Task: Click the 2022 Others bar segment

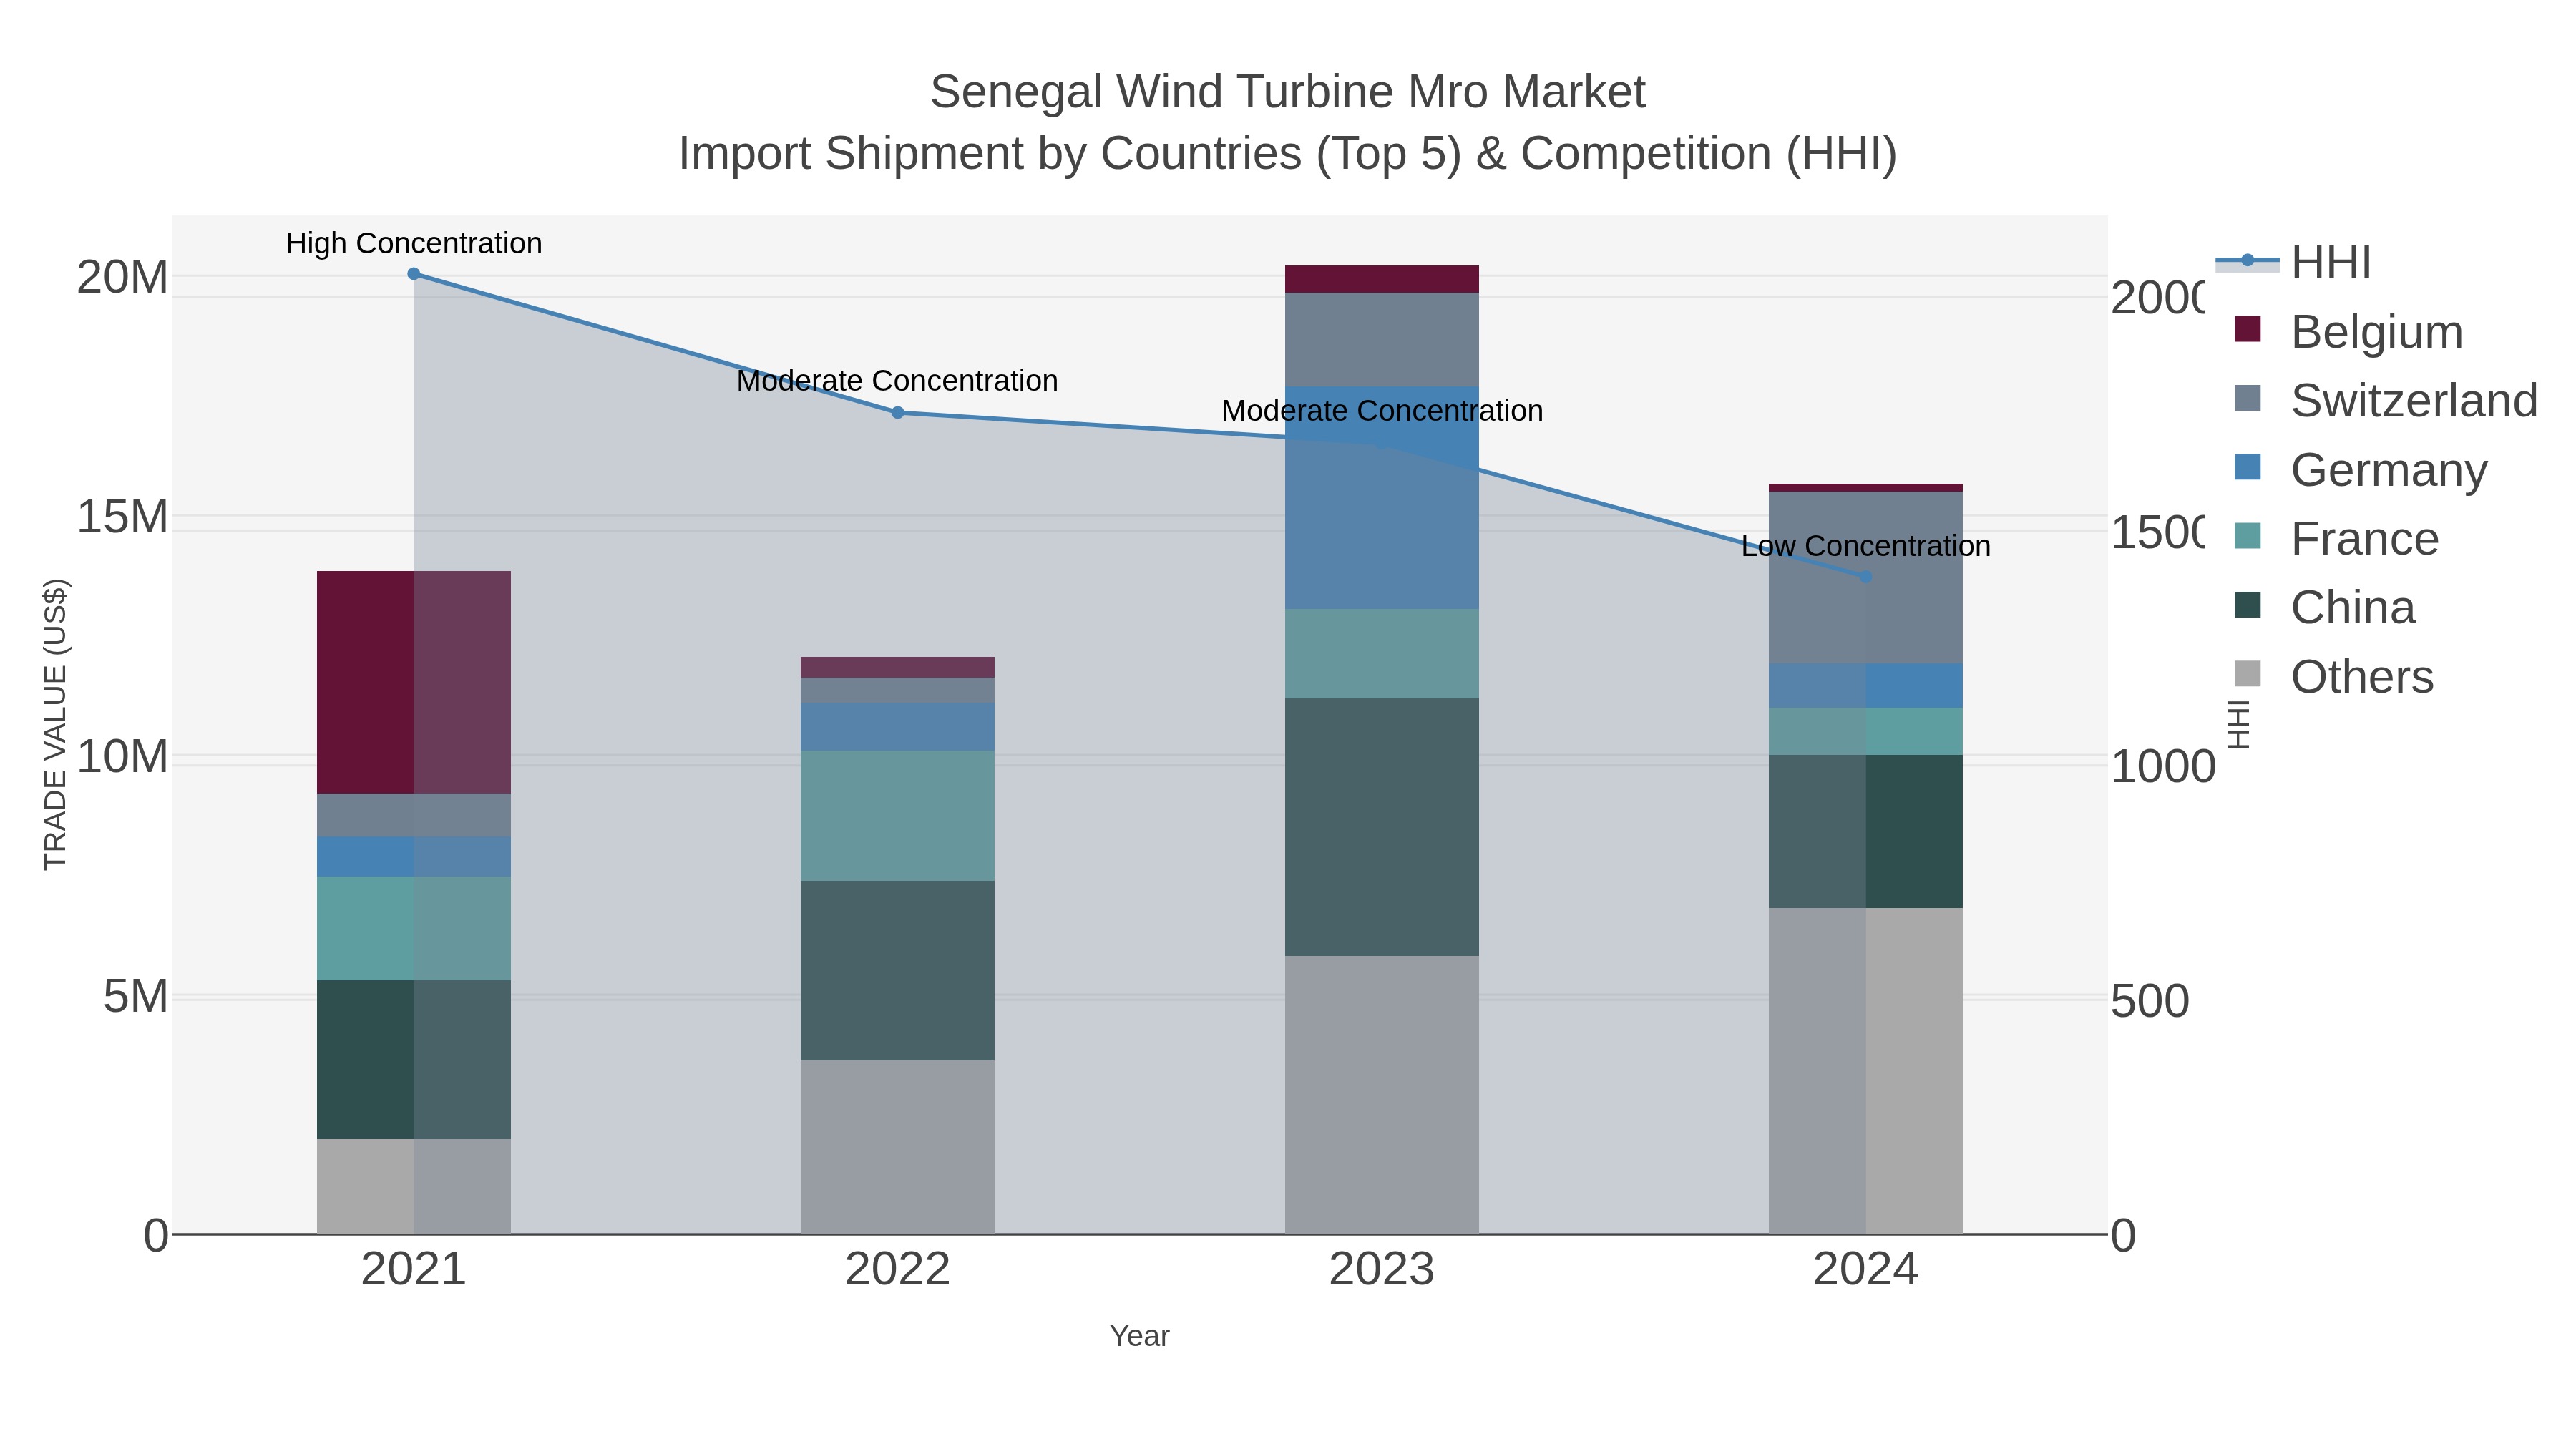Action: (x=898, y=1147)
